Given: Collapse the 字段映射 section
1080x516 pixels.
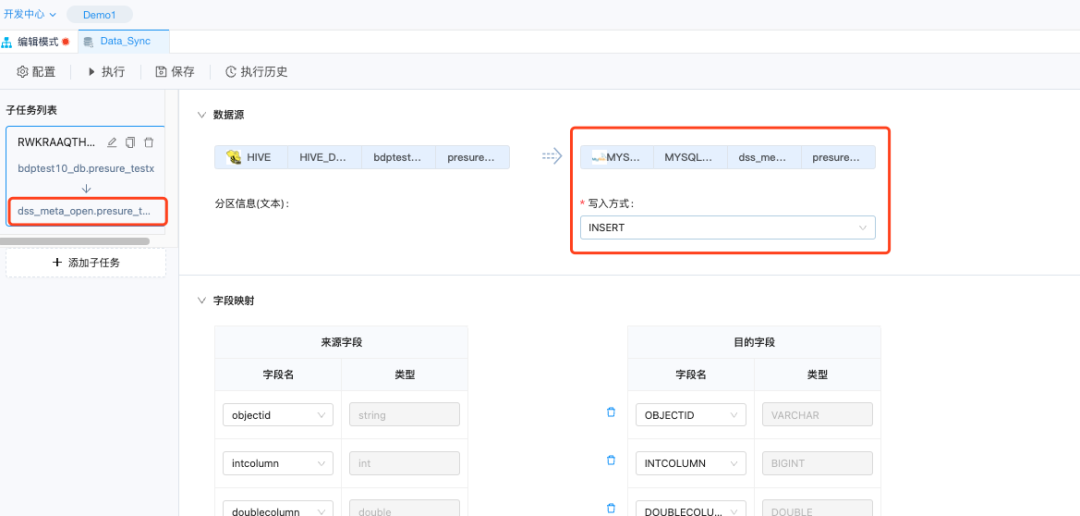Looking at the screenshot, I should coord(202,300).
